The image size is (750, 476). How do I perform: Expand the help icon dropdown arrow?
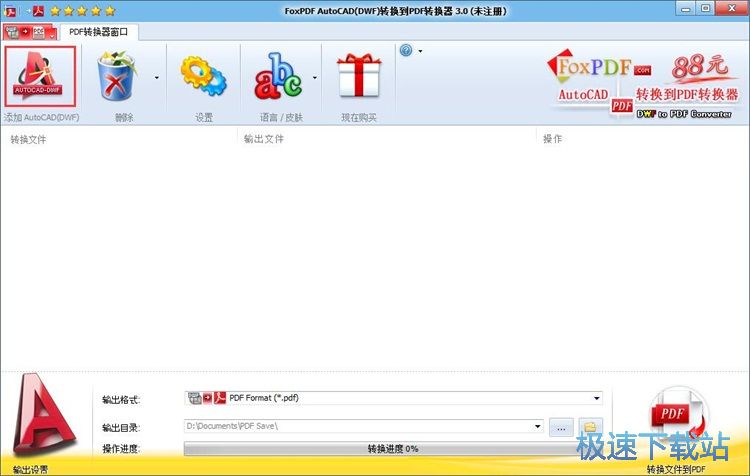[x=420, y=51]
